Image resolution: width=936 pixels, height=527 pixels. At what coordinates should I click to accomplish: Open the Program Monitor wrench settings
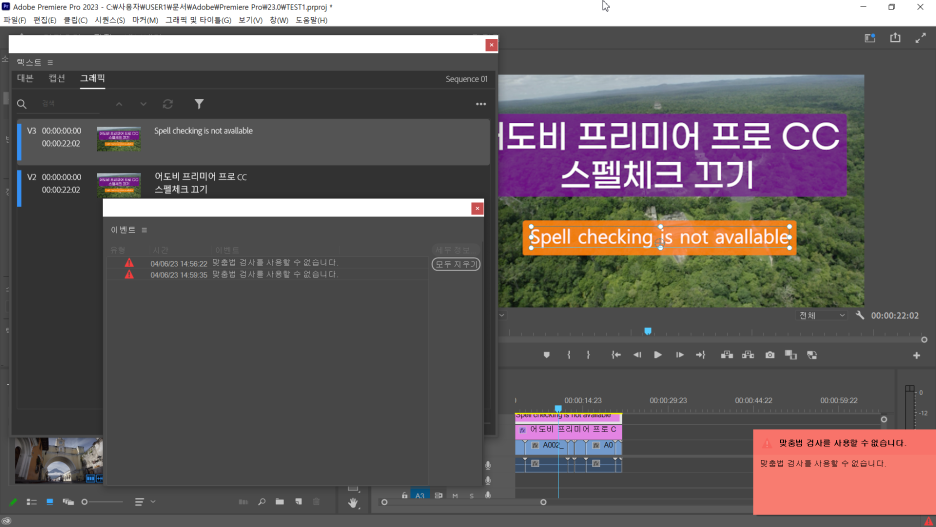[x=860, y=315]
